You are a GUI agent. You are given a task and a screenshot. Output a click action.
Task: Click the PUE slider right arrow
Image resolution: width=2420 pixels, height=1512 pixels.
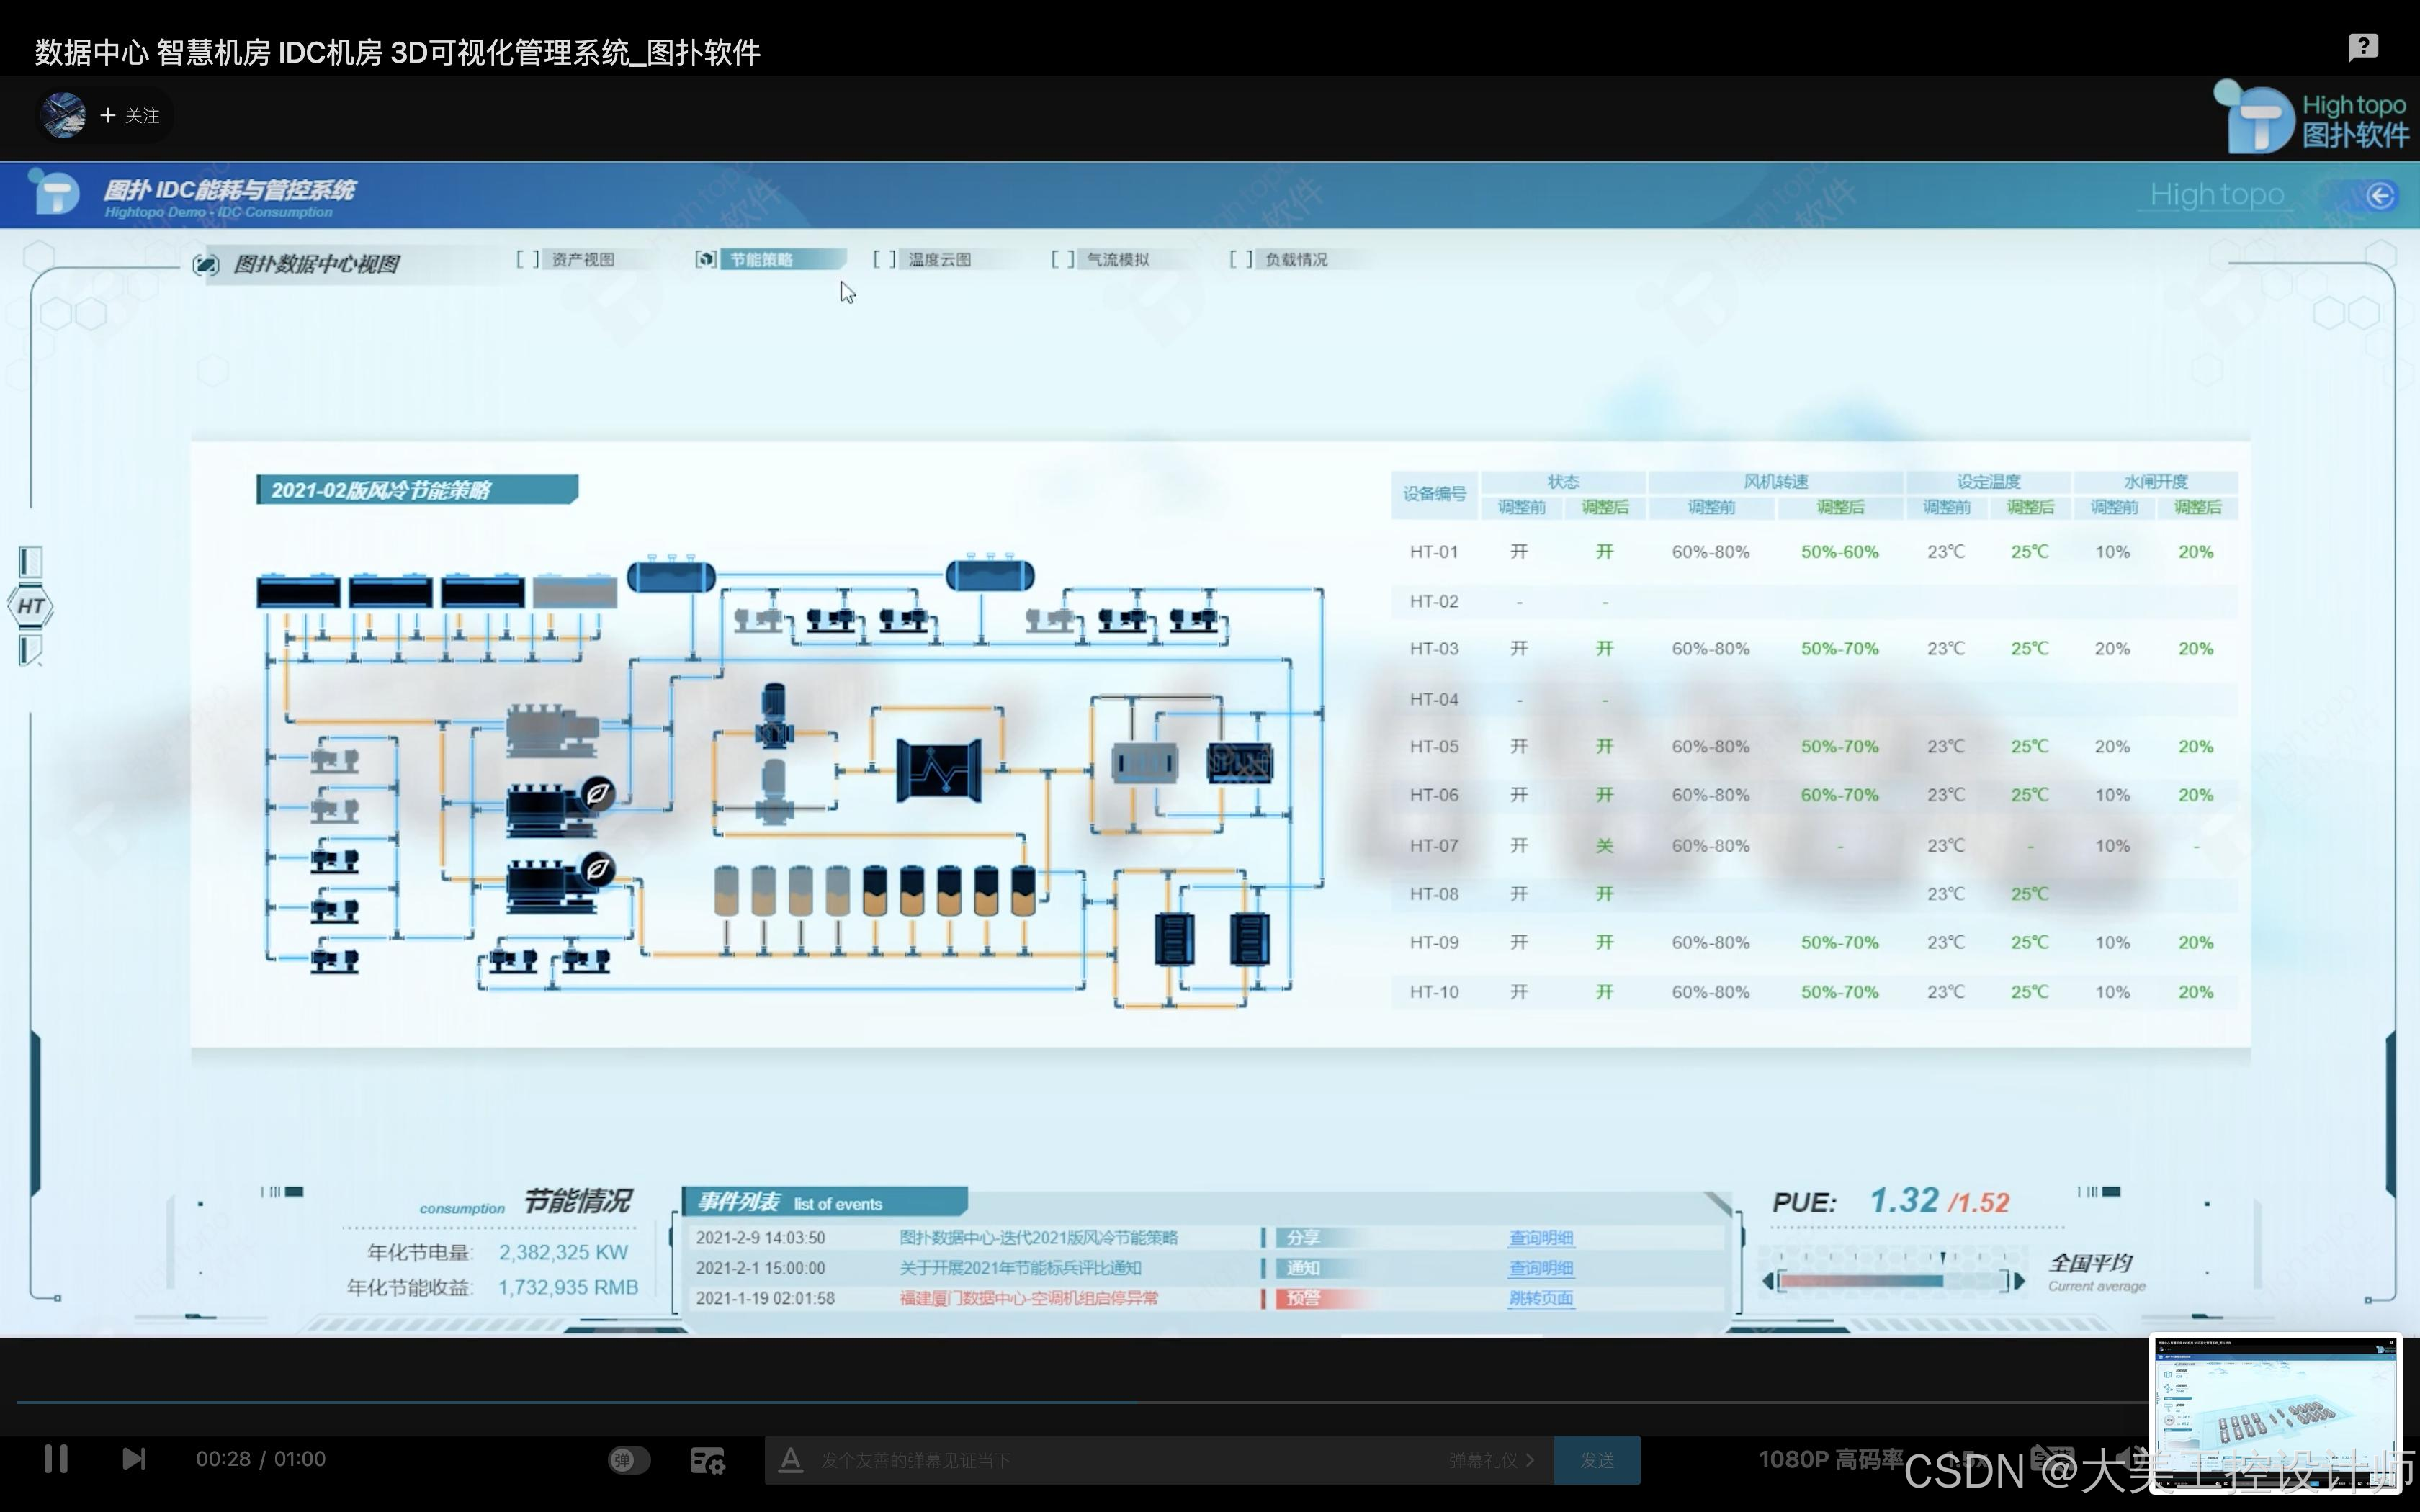pyautogui.click(x=2019, y=1281)
